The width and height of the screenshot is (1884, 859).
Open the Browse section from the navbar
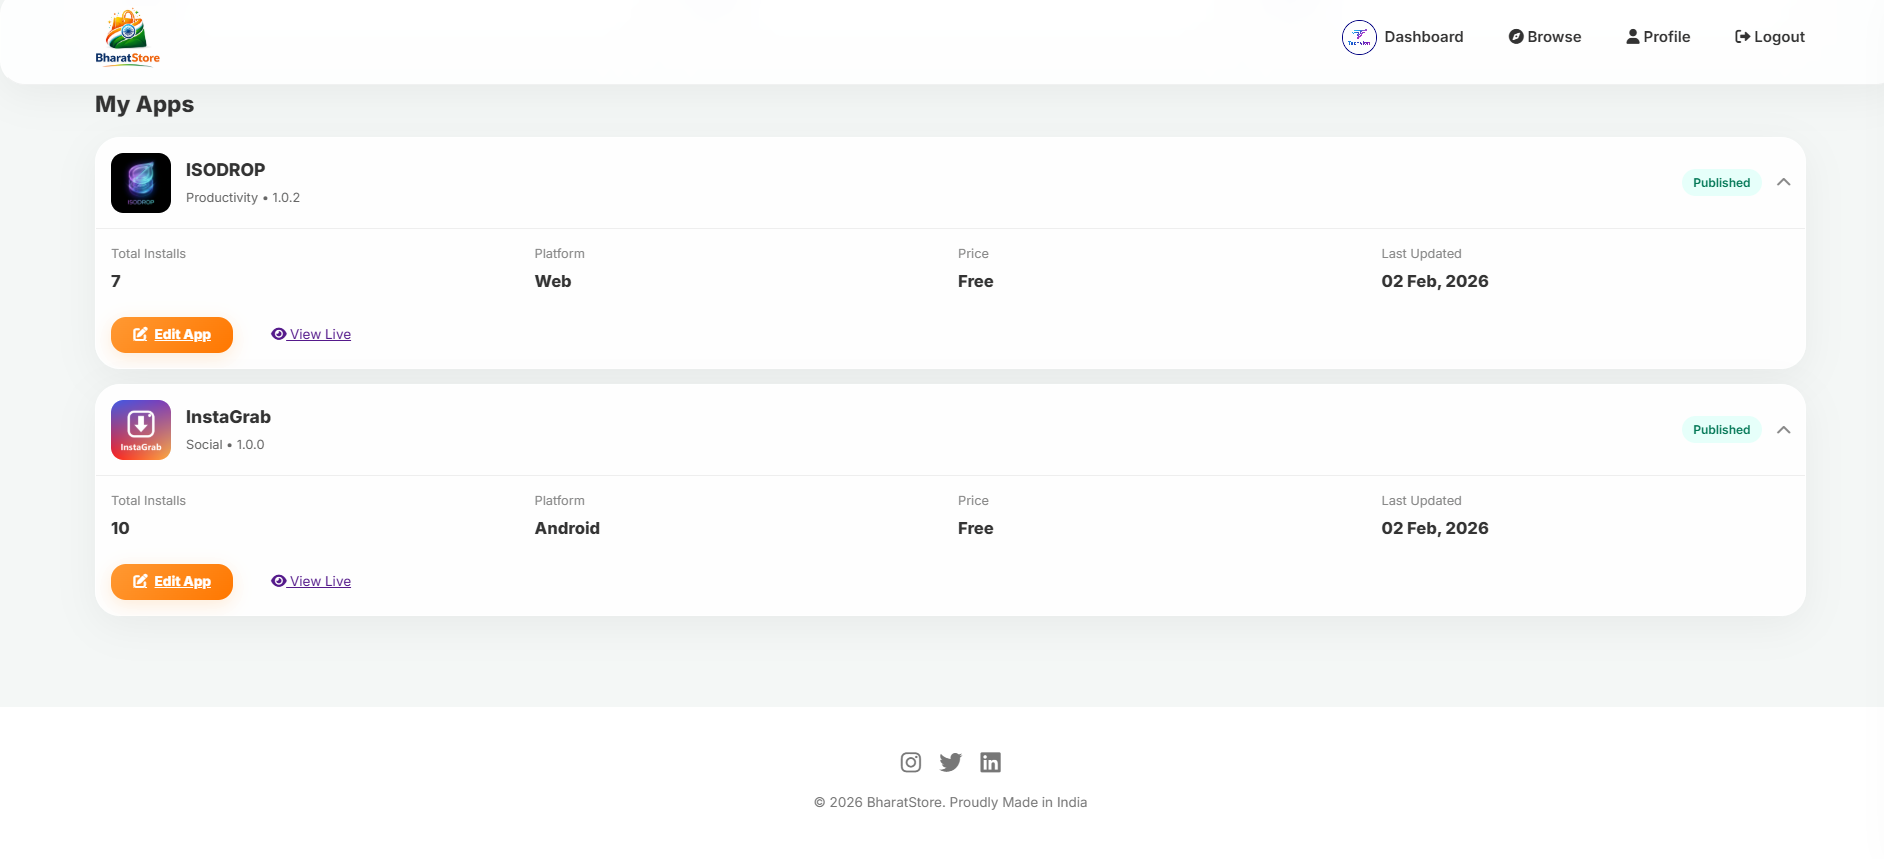point(1552,36)
